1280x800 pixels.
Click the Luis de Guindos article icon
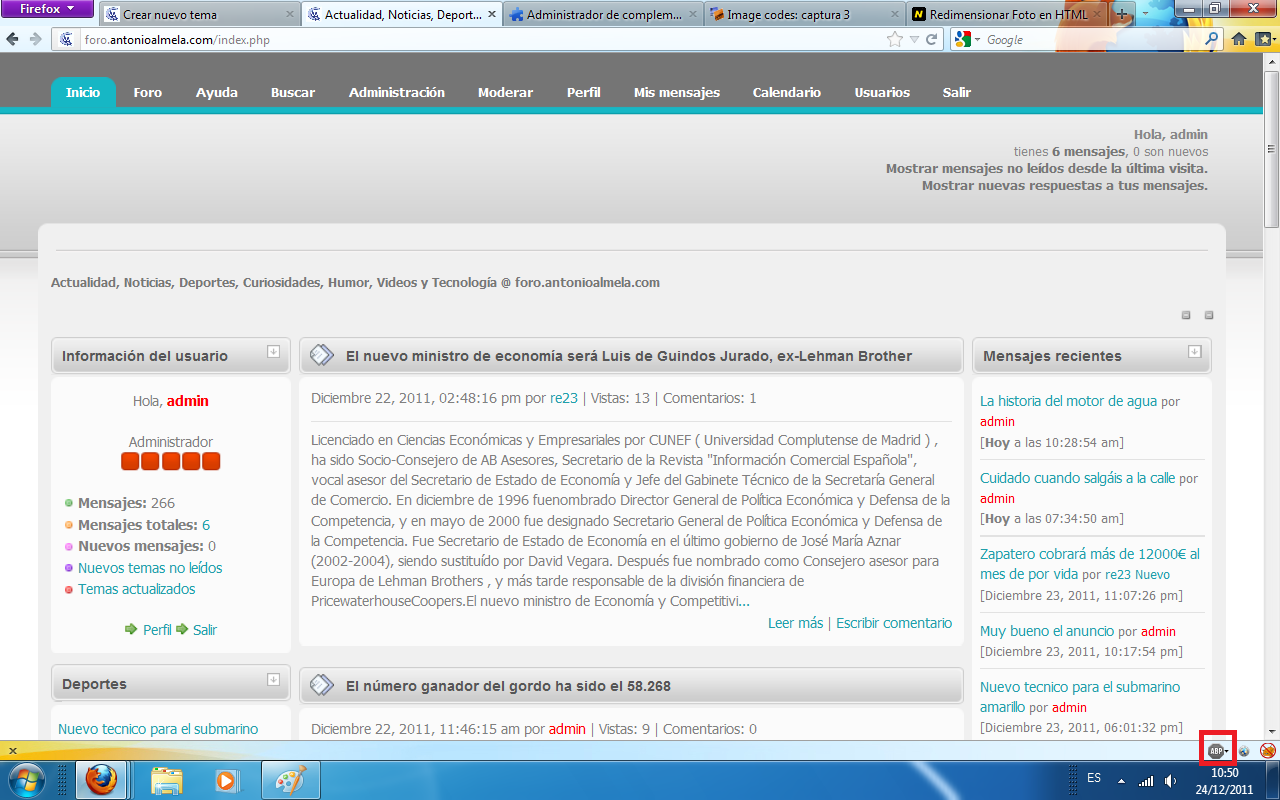321,355
